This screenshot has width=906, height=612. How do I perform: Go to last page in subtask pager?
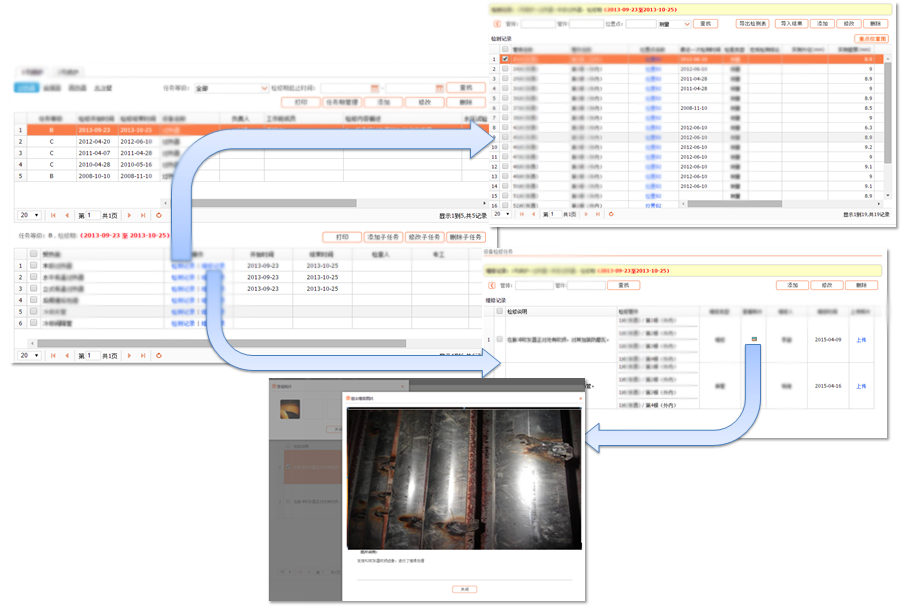click(143, 355)
